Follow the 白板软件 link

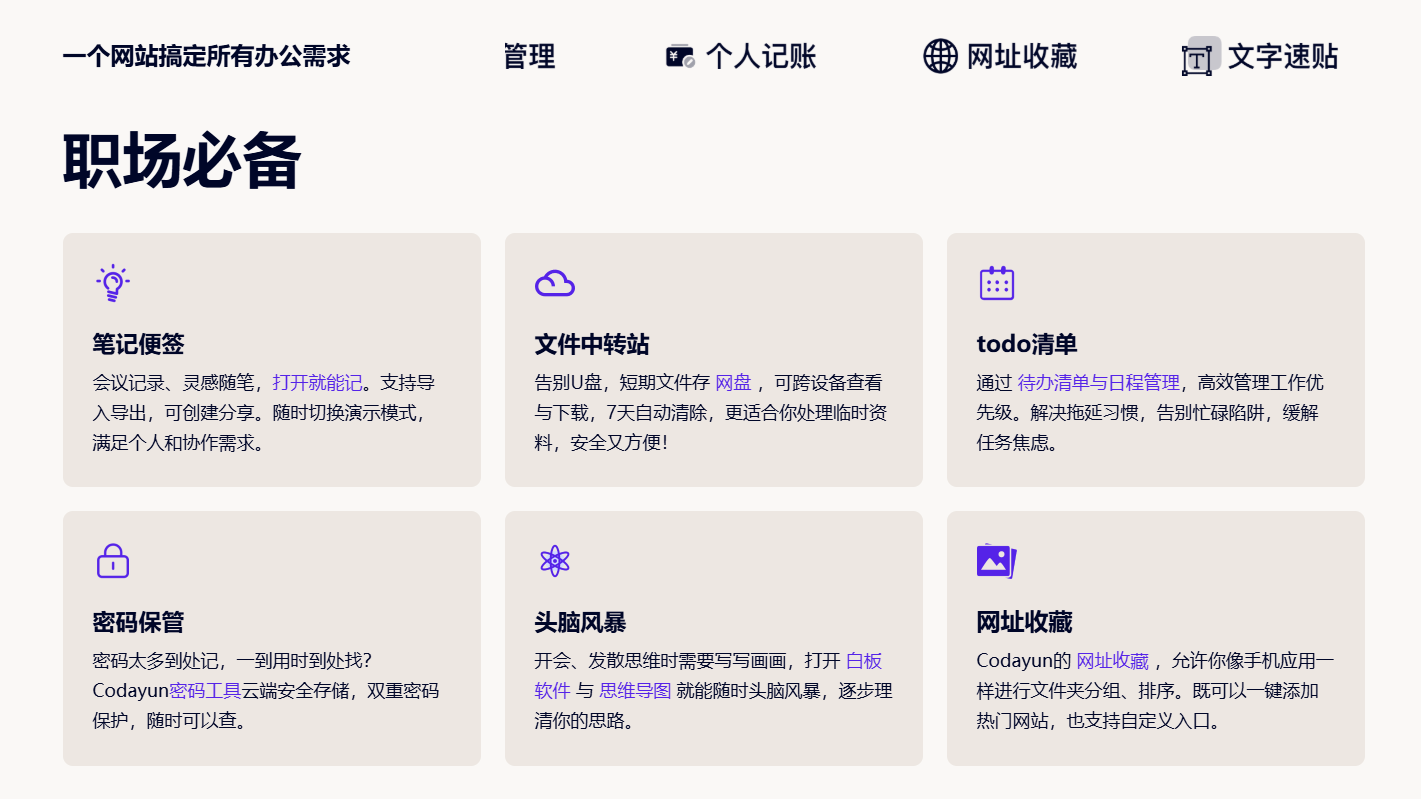[864, 661]
